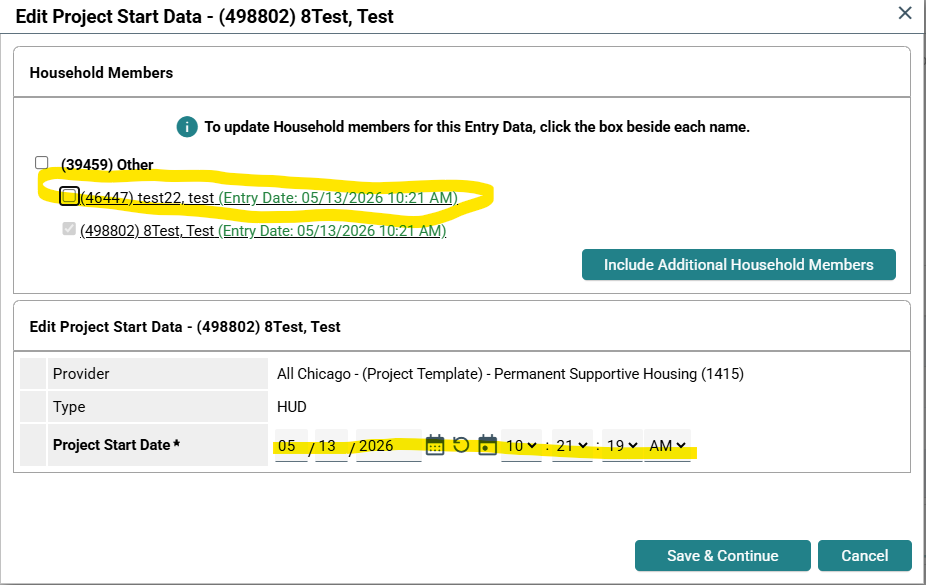Click the day field showing 13

pyautogui.click(x=331, y=446)
